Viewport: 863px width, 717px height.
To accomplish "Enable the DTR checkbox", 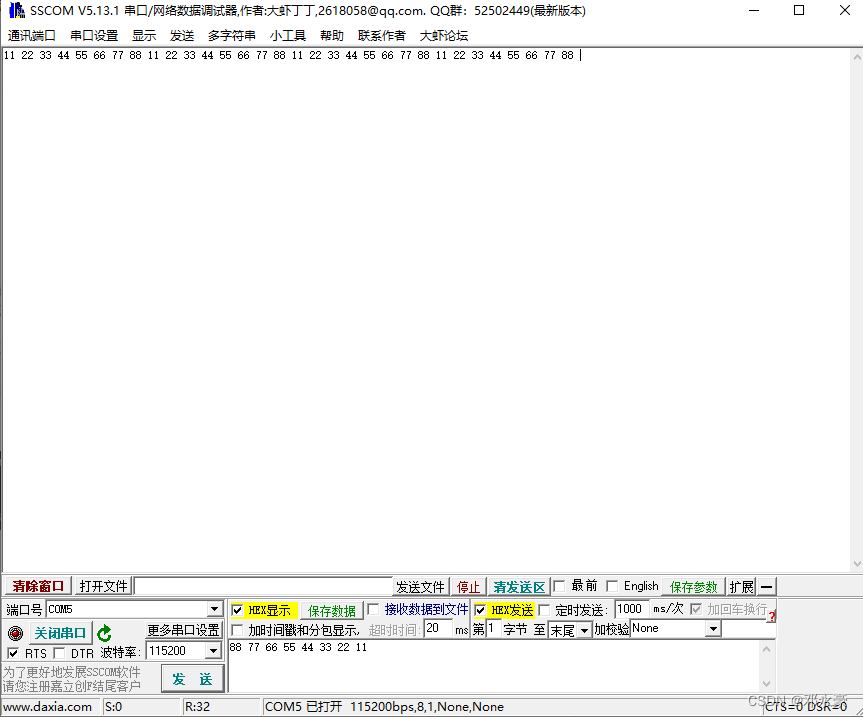I will pos(58,652).
